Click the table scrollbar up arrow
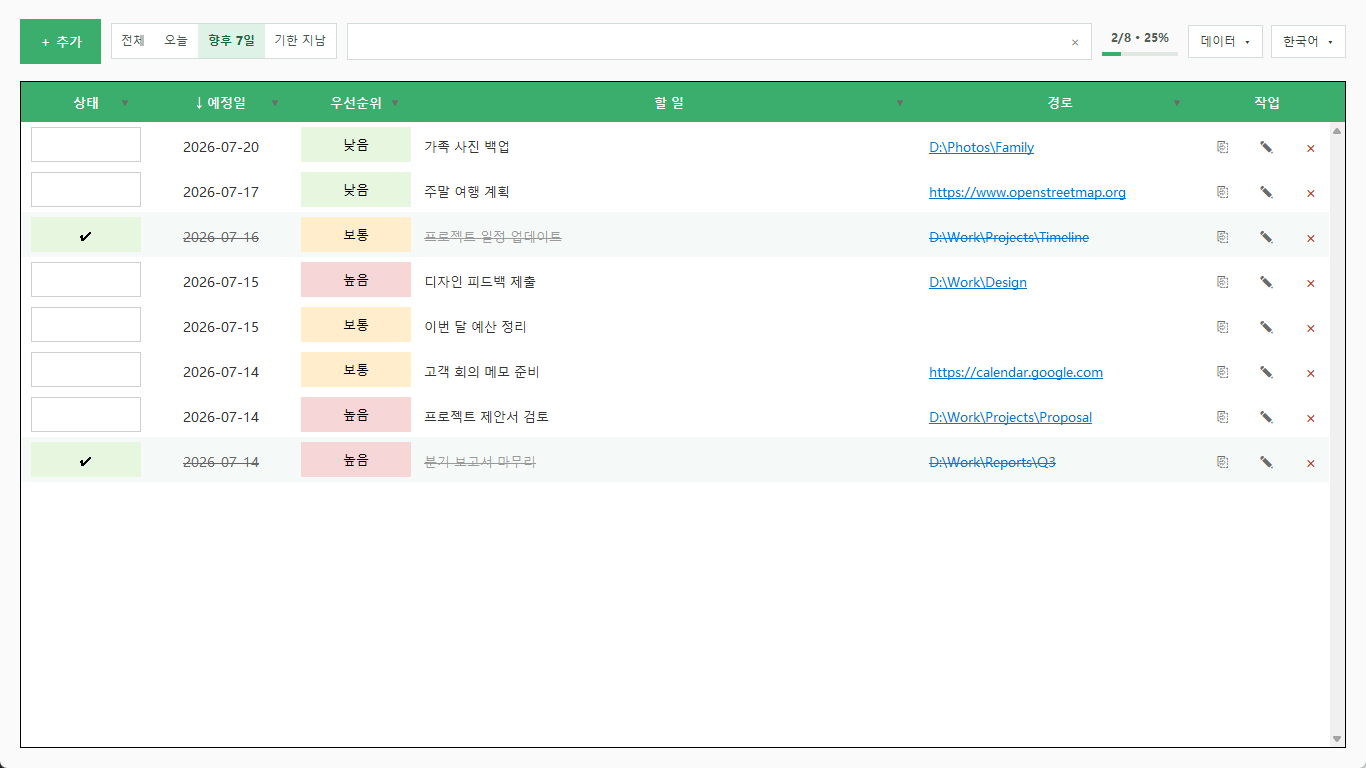This screenshot has height=768, width=1366. point(1337,131)
